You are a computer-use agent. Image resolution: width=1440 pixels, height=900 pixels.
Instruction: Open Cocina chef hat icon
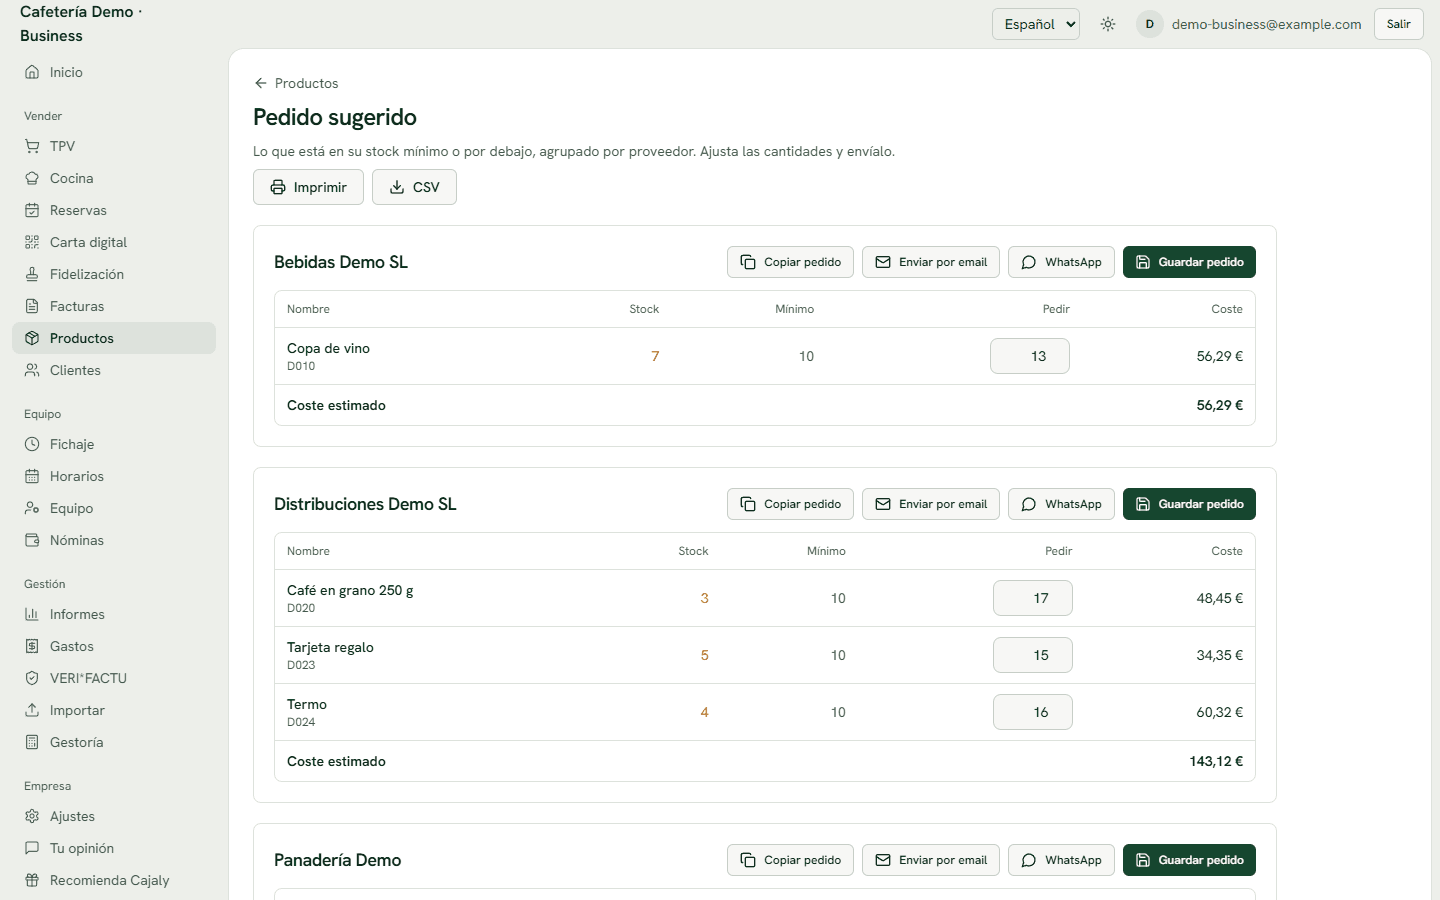point(32,178)
